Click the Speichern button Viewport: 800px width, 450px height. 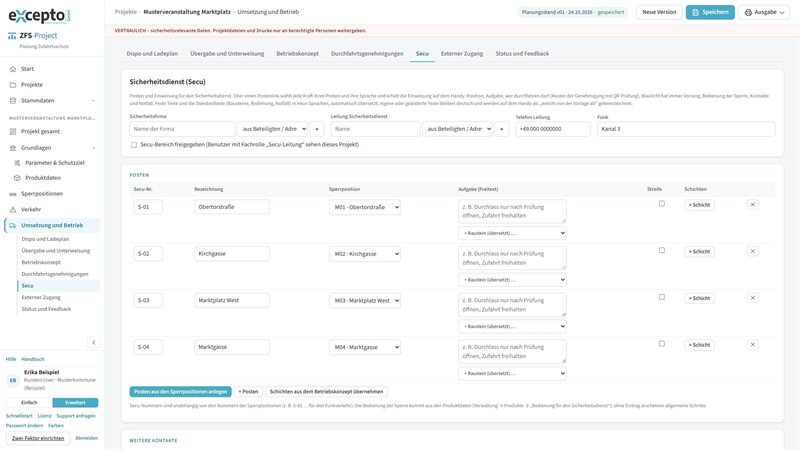(x=710, y=12)
